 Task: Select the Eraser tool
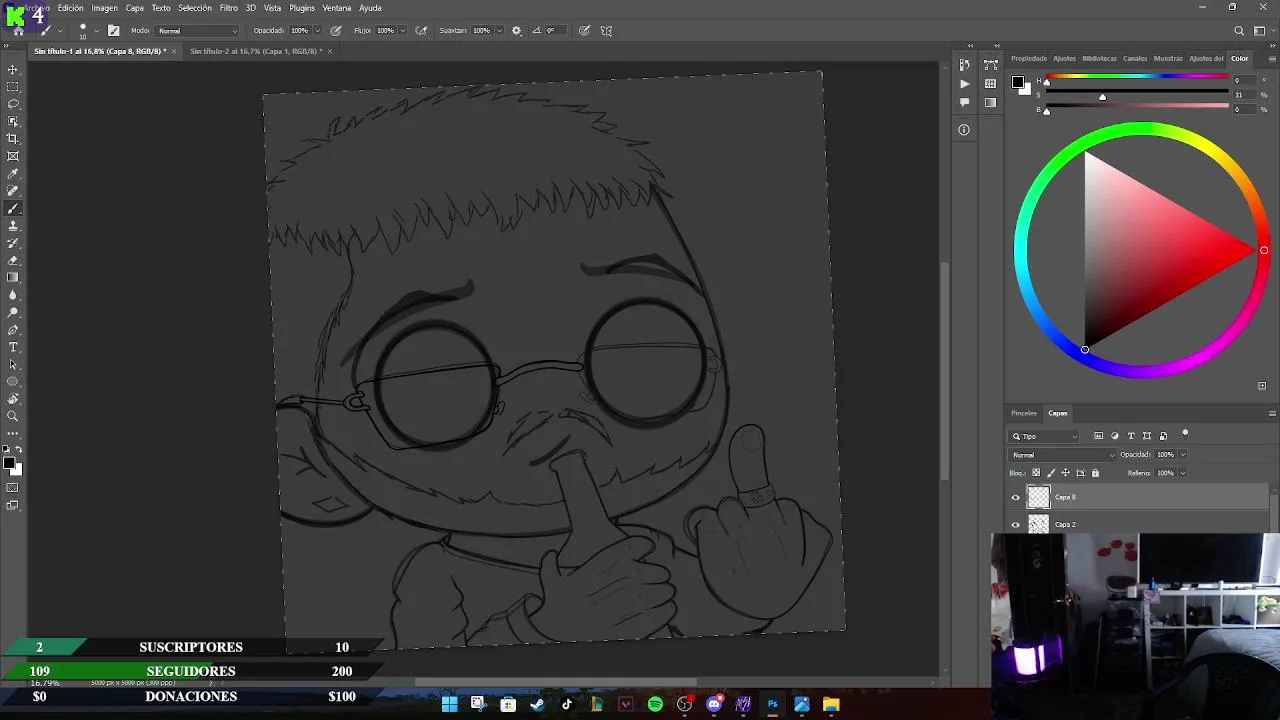pyautogui.click(x=13, y=261)
